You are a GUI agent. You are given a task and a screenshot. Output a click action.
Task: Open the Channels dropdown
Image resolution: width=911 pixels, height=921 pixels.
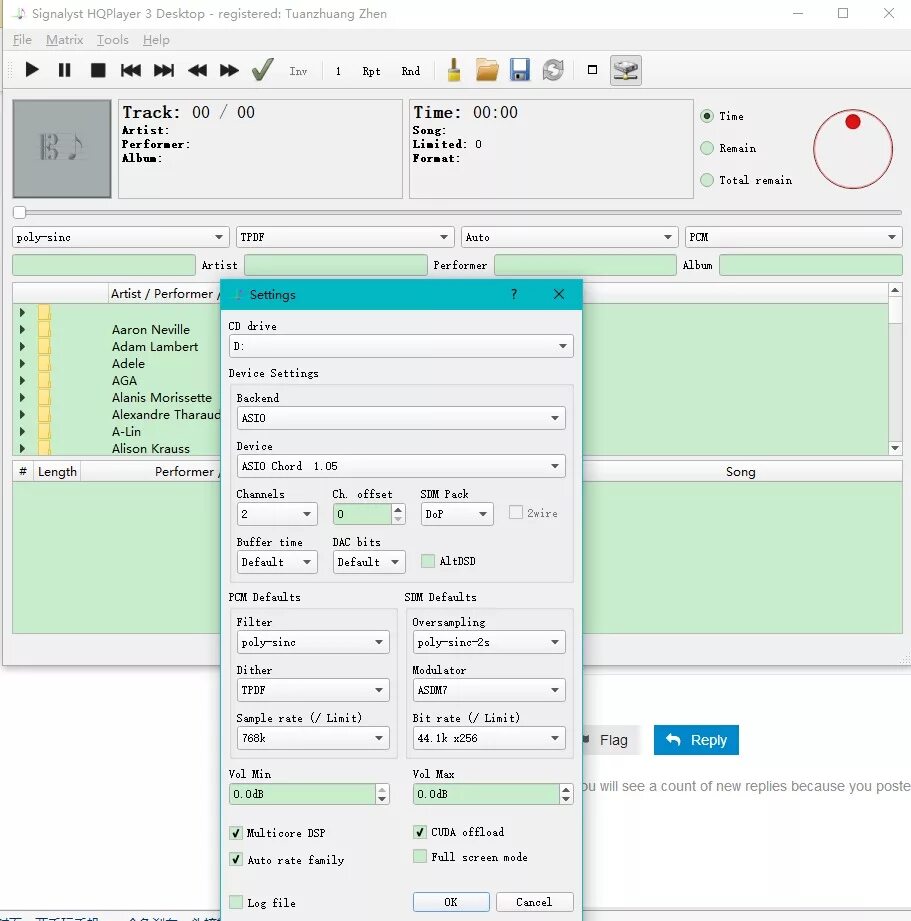pyautogui.click(x=277, y=514)
